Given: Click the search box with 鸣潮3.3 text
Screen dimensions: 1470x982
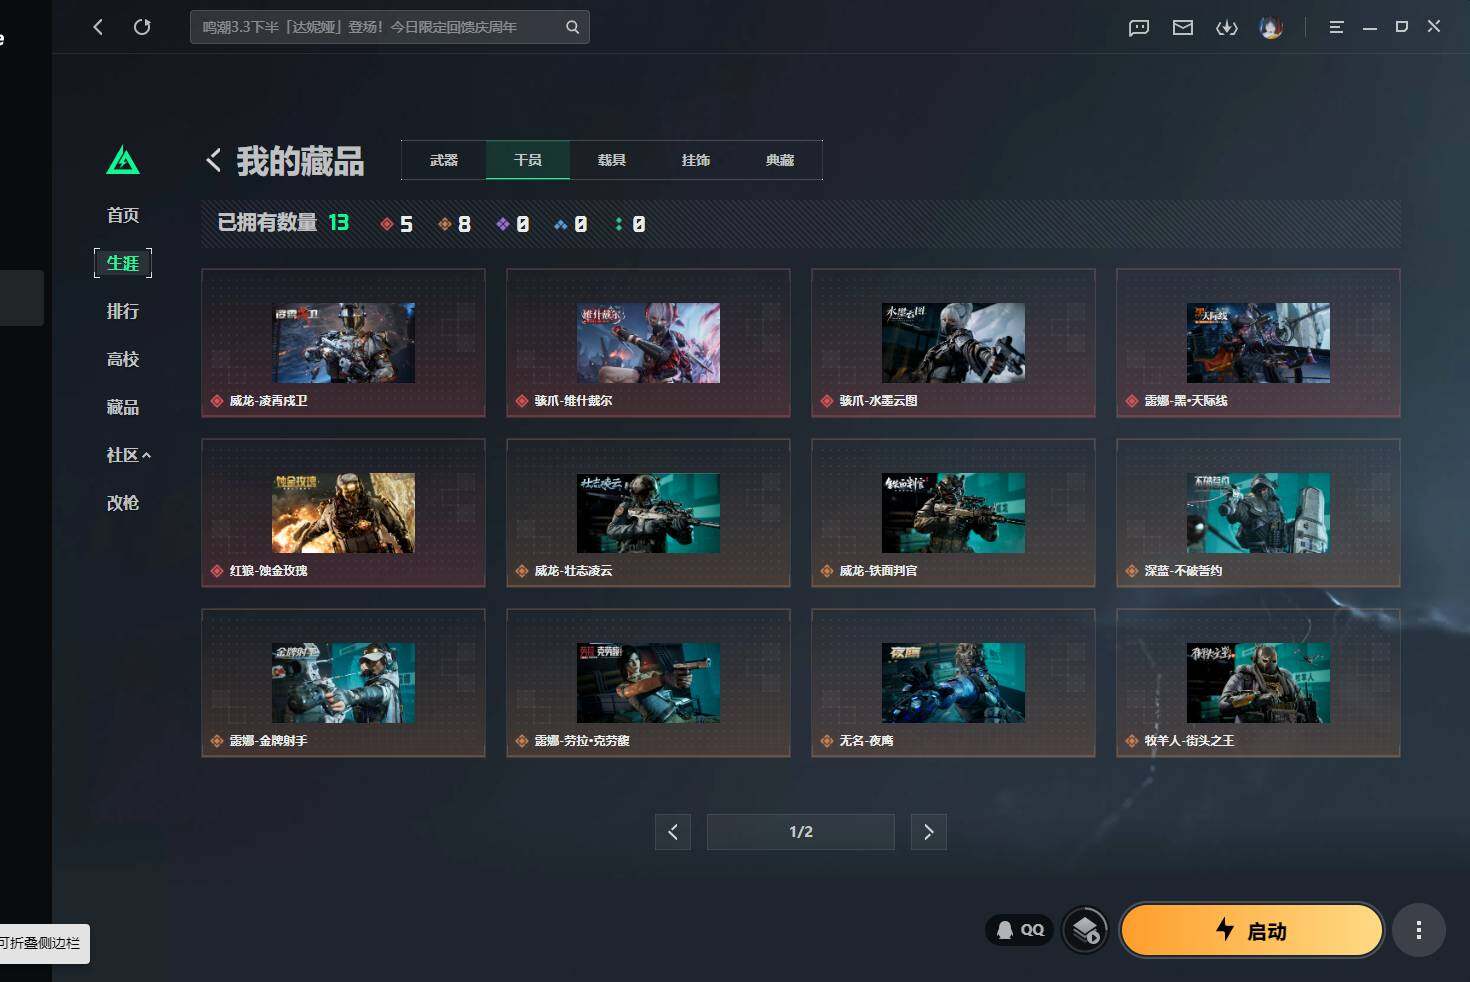Looking at the screenshot, I should point(390,27).
